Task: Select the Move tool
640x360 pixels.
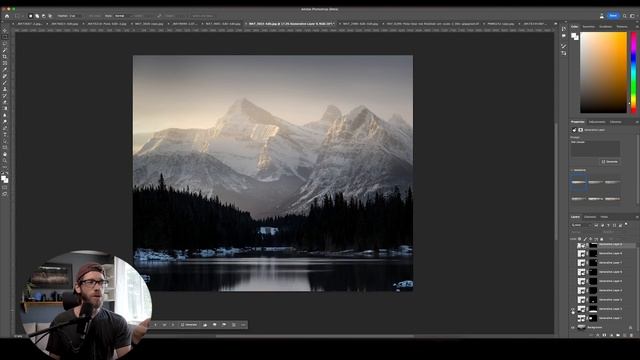Action: 5,31
